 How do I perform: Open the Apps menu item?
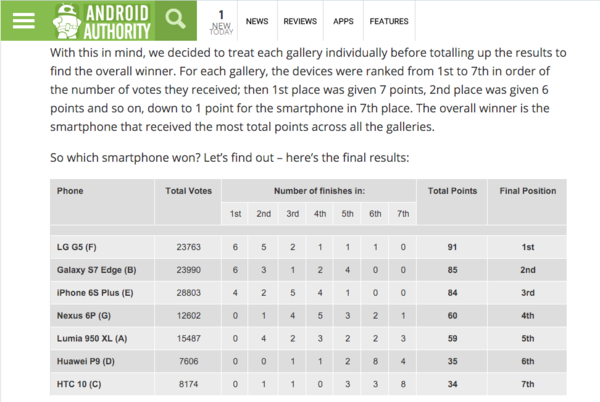tap(343, 21)
